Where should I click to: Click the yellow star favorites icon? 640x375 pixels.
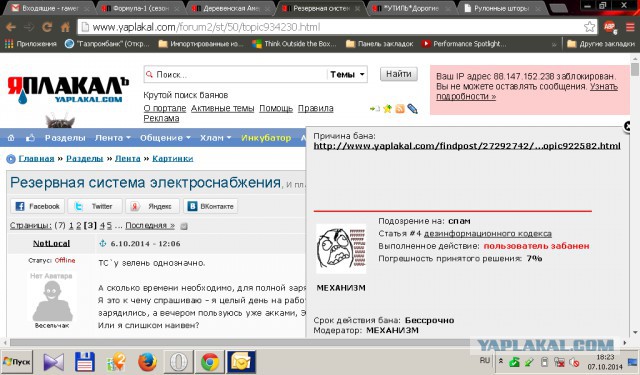(387, 109)
